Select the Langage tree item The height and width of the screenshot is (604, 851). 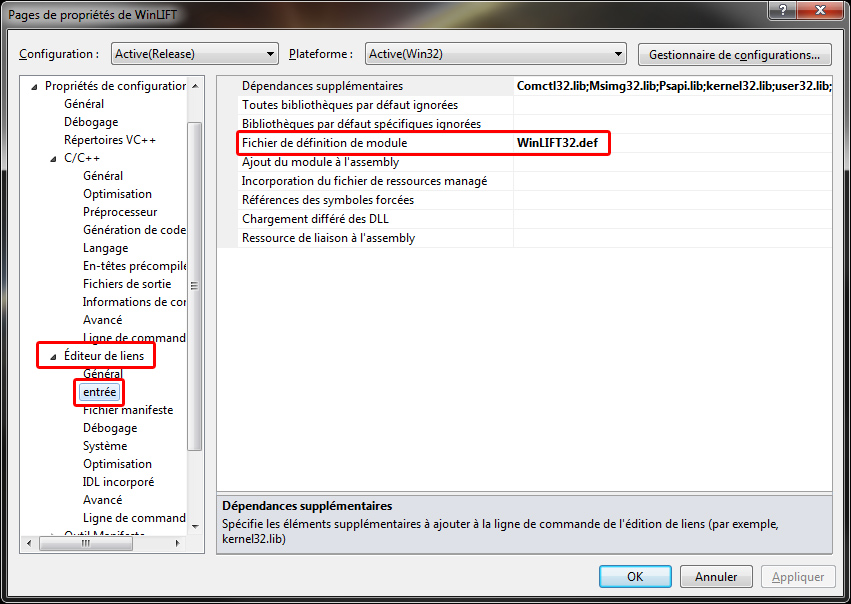105,247
